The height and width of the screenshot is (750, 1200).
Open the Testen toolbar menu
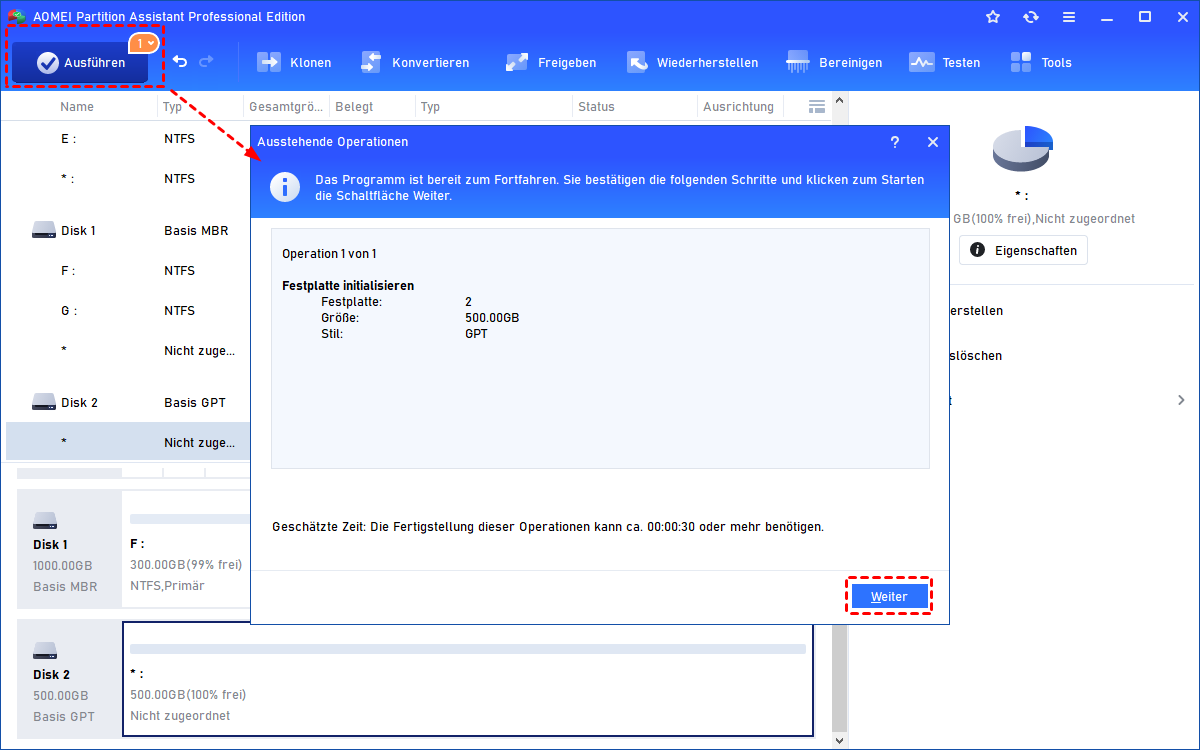945,62
